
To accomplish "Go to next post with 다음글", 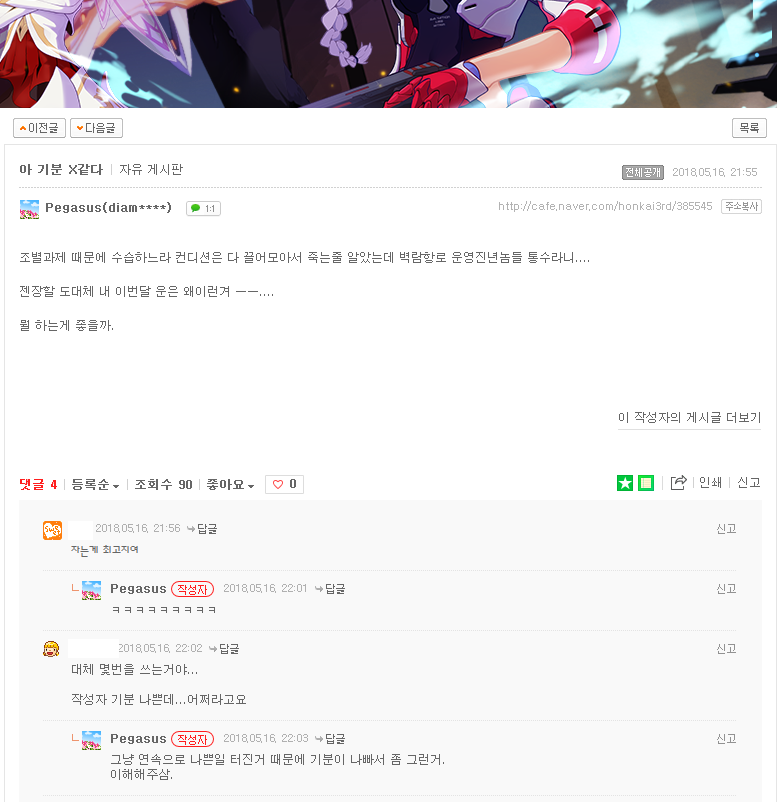I will 96,128.
